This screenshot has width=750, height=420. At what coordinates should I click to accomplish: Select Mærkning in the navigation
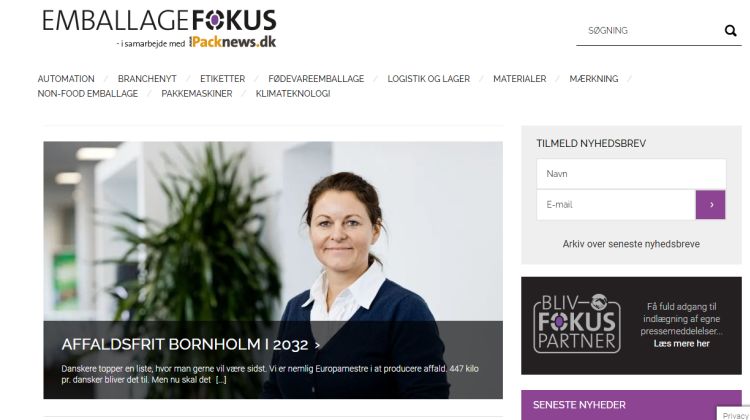coord(594,78)
